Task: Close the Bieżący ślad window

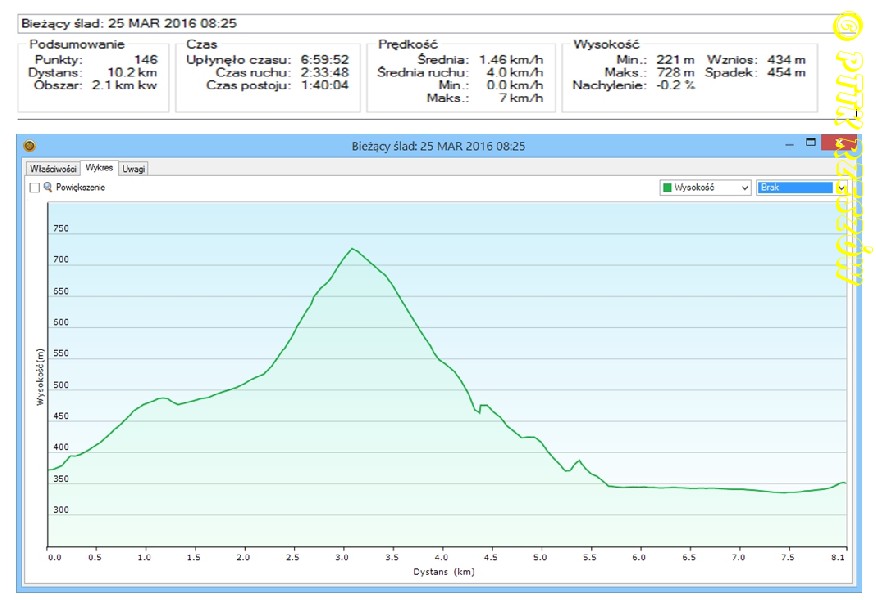Action: click(836, 144)
